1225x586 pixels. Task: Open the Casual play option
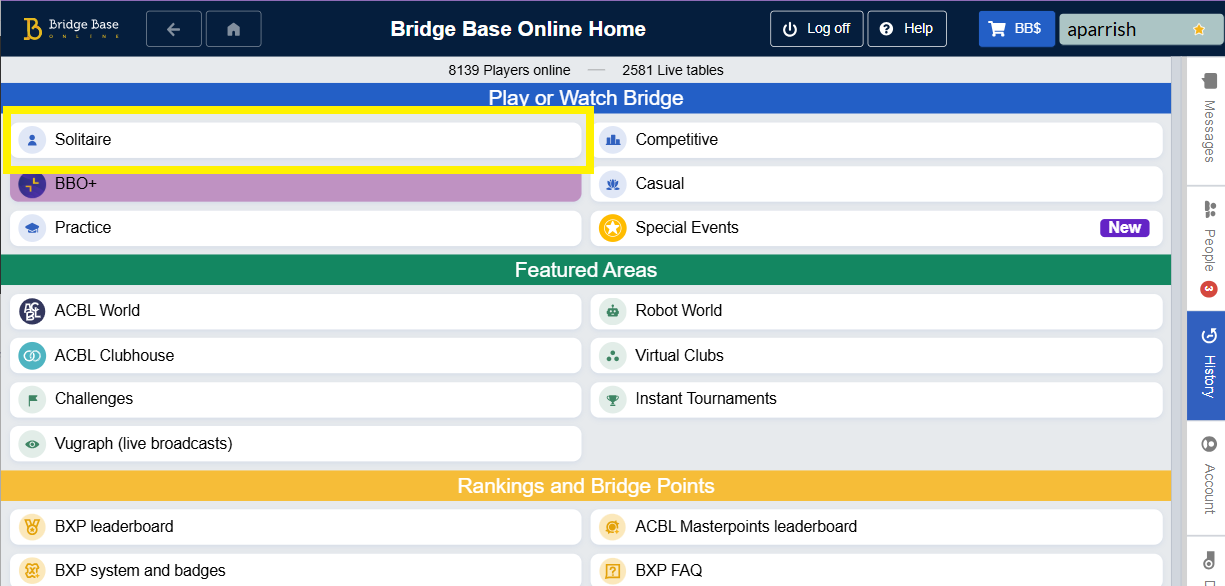[877, 184]
